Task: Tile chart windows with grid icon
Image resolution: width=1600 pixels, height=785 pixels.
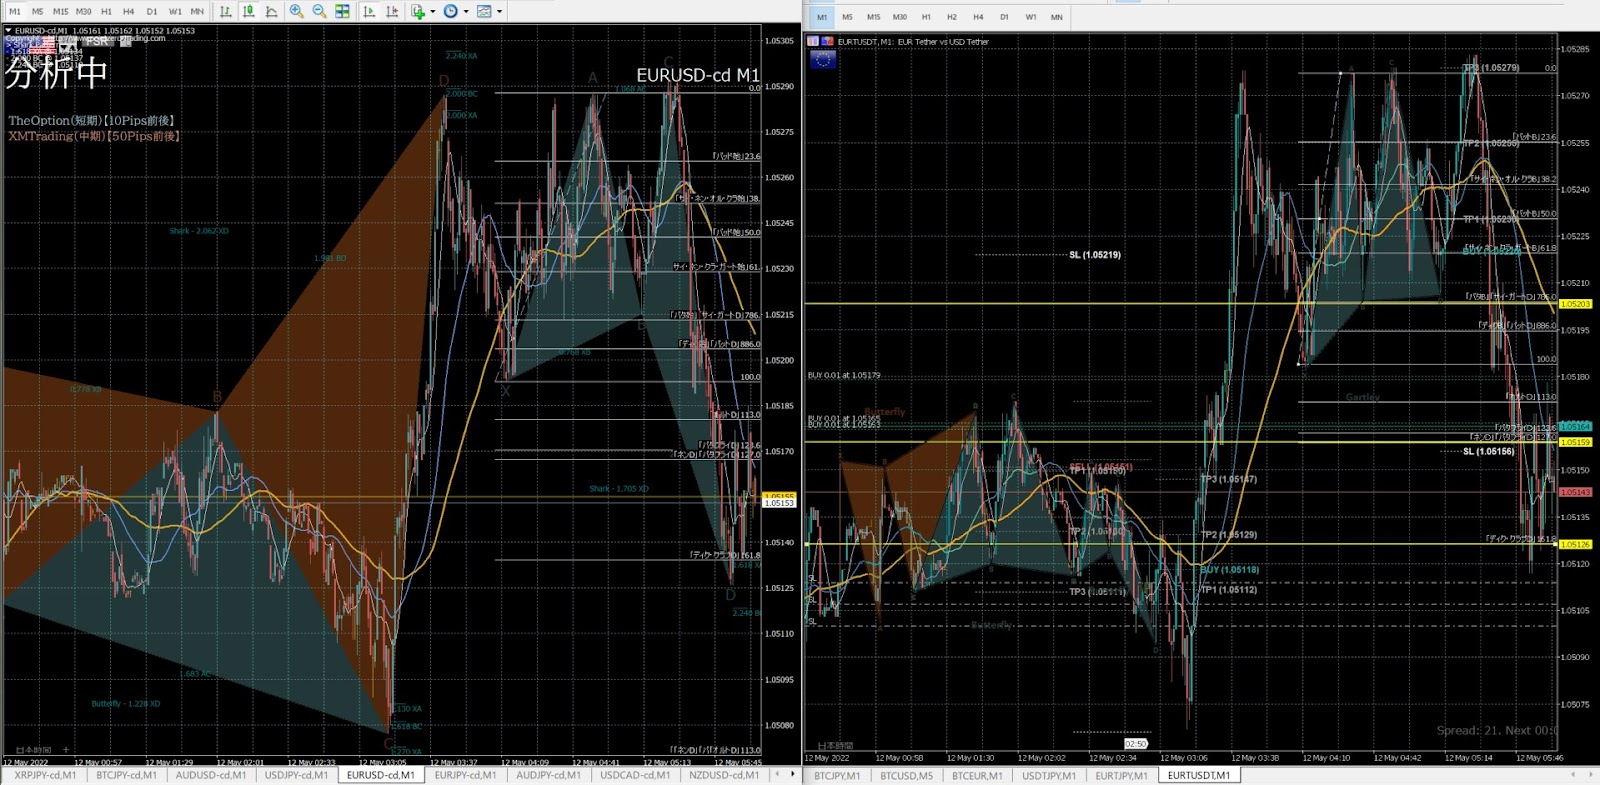Action: (342, 11)
